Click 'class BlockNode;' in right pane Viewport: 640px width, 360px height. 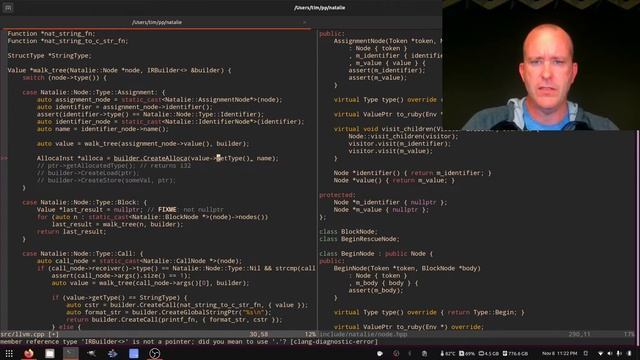click(349, 231)
